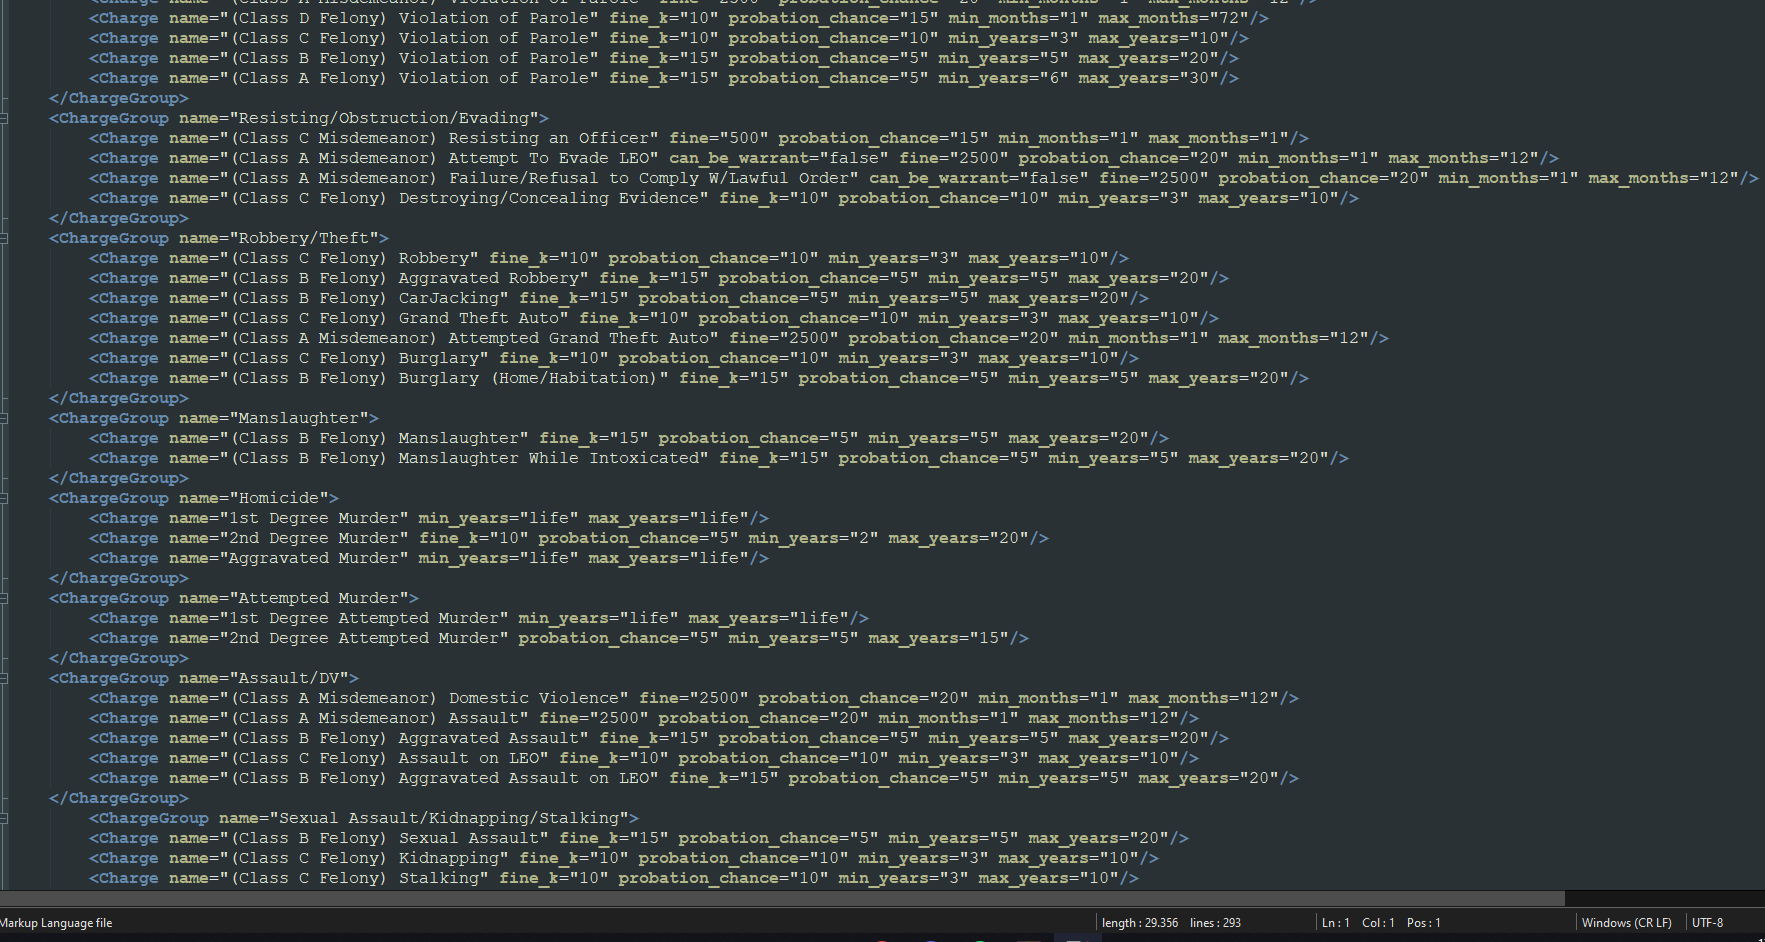Click empty horizontal scrollbar track right of thumb
Screen dimensions: 1765x942
tap(1660, 898)
